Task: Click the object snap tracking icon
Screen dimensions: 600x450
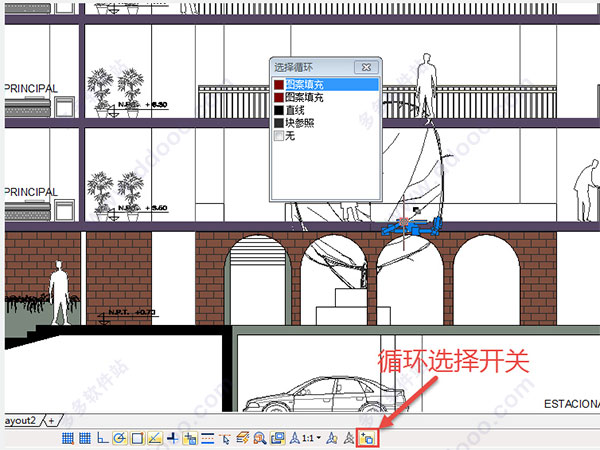Action: tap(154, 438)
